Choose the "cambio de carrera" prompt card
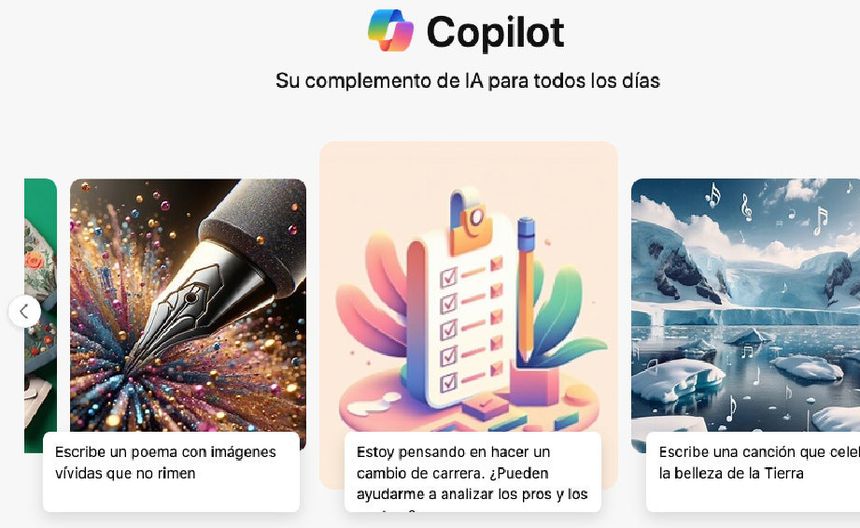This screenshot has height=528, width=860. pos(473,472)
